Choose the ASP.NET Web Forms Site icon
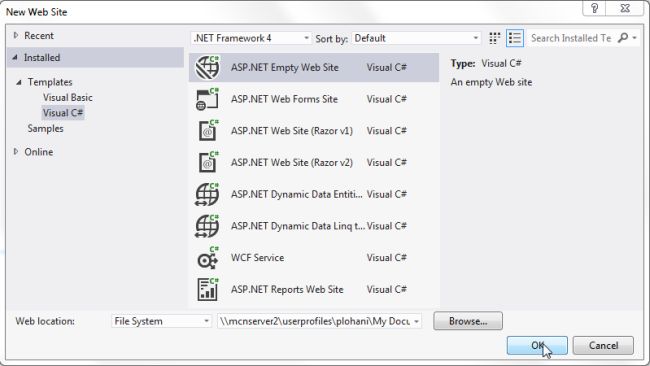This screenshot has width=650, height=366. (207, 99)
